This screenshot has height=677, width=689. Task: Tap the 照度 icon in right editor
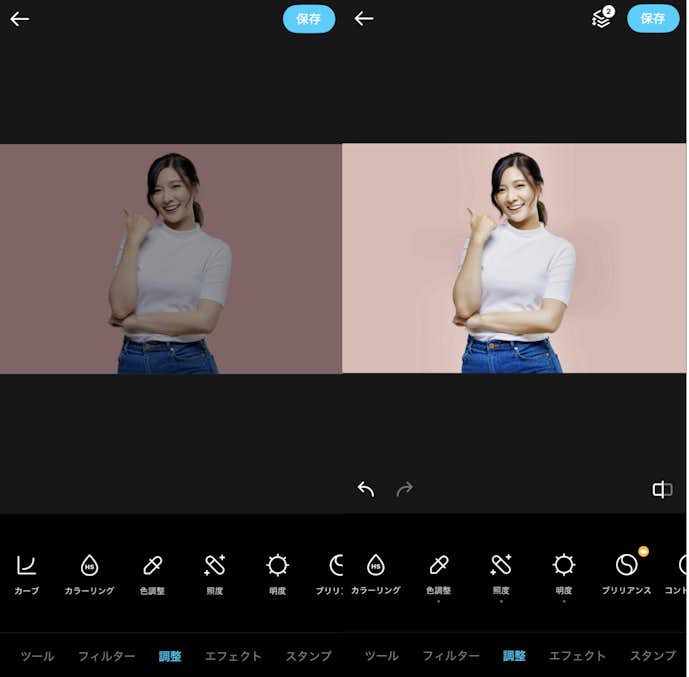501,566
